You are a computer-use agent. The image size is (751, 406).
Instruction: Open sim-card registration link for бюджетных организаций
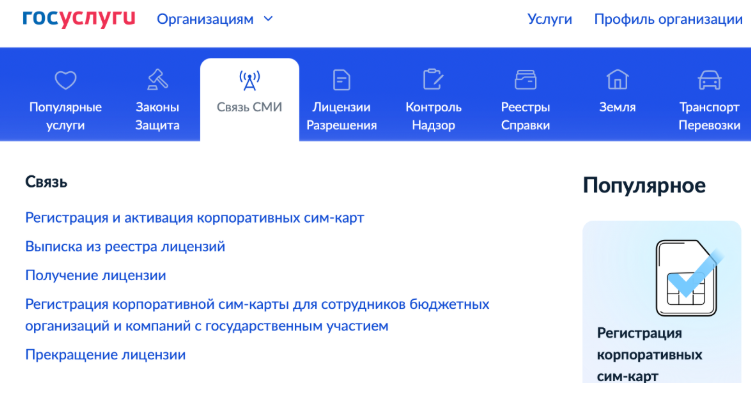(257, 314)
